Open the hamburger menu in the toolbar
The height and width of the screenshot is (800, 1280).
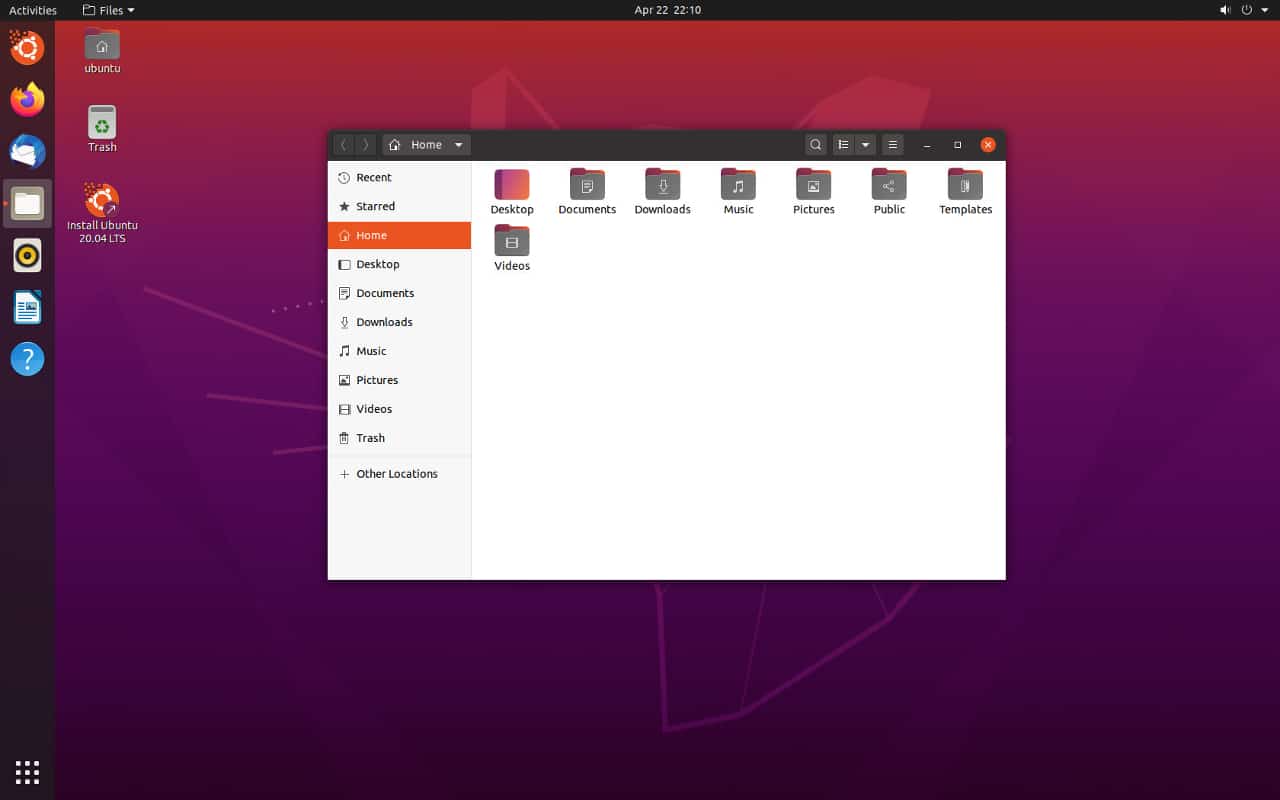(x=892, y=144)
